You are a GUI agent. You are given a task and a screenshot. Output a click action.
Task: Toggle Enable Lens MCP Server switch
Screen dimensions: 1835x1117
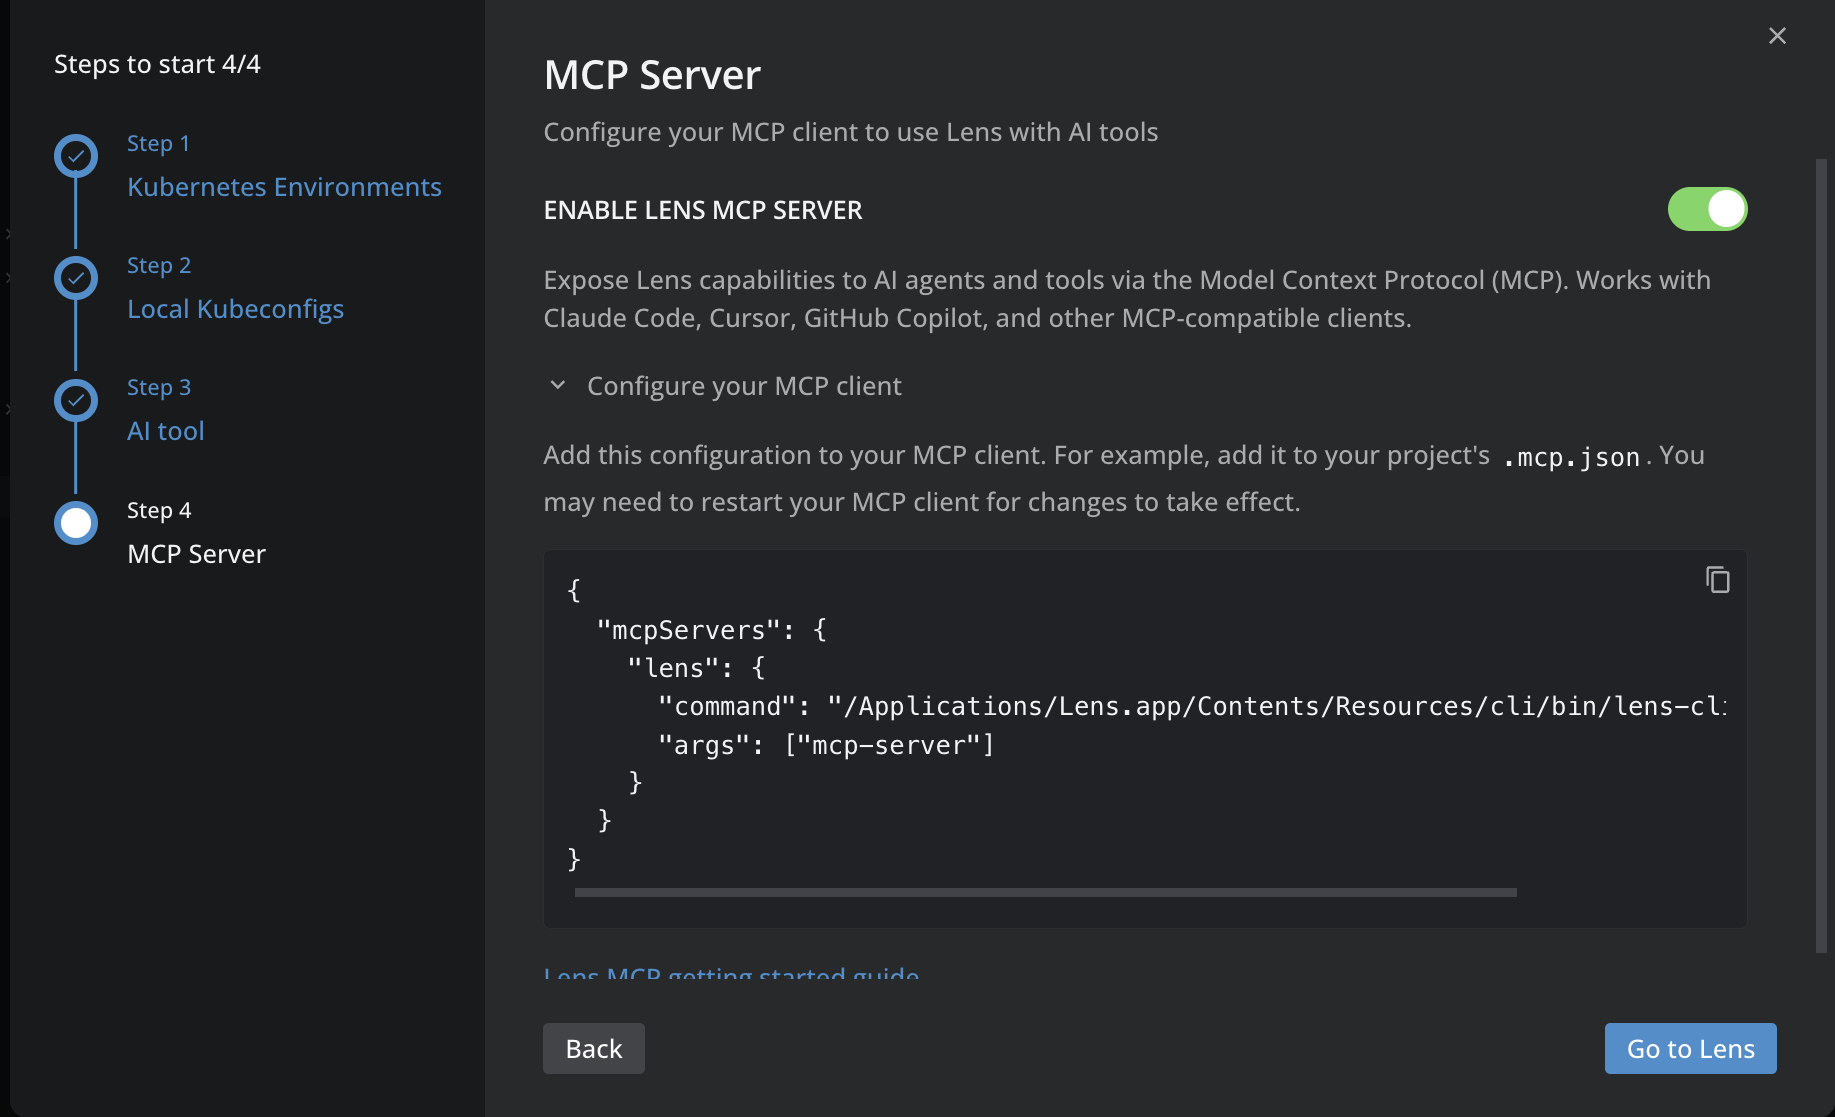(1707, 209)
